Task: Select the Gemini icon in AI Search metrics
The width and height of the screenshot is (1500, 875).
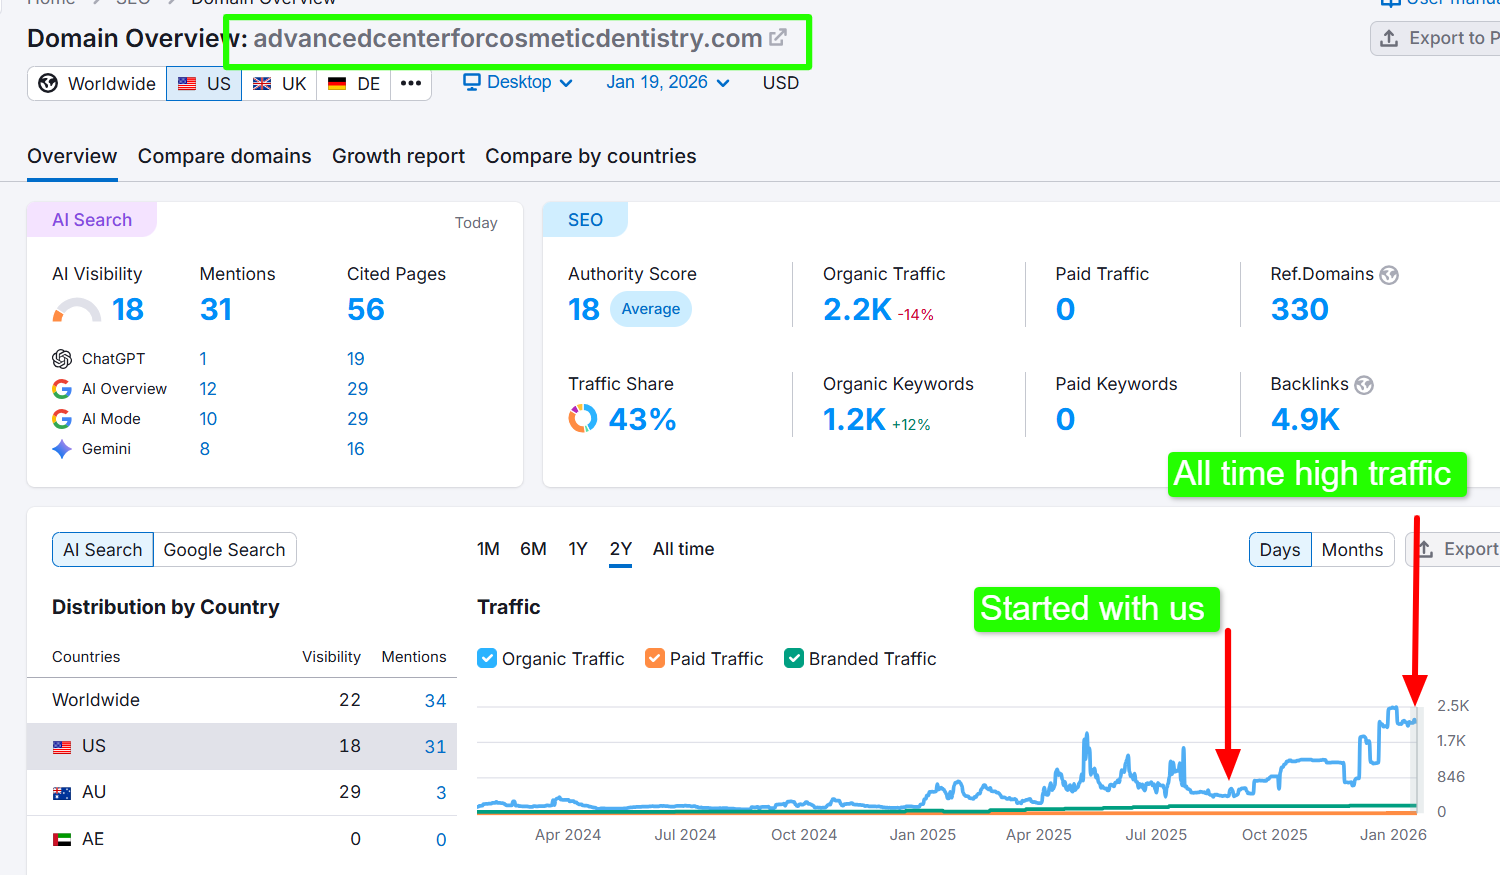Action: [62, 448]
